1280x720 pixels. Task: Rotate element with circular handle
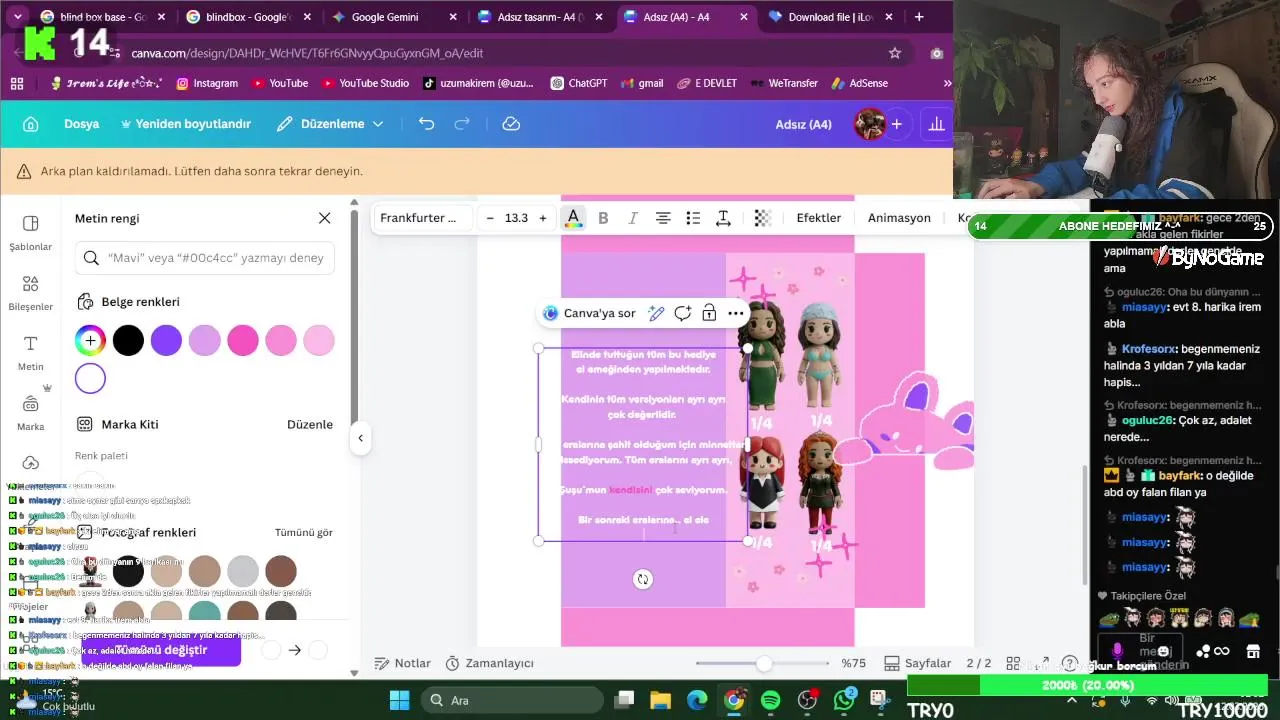coord(643,579)
